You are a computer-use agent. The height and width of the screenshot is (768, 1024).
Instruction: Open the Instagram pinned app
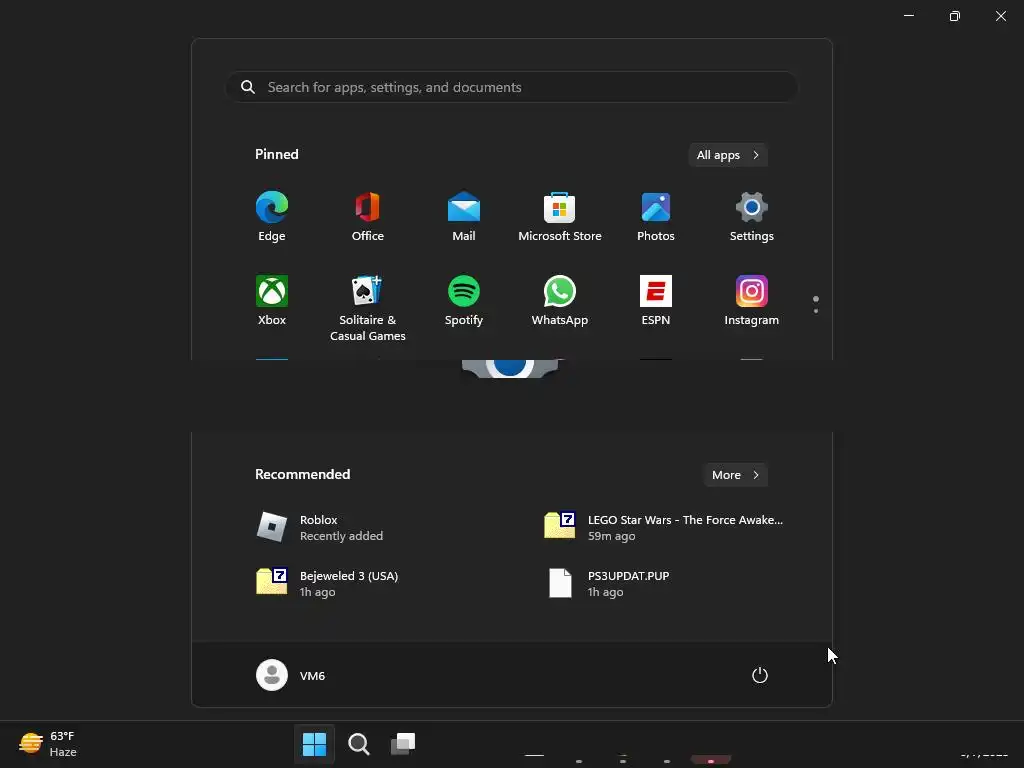point(752,300)
